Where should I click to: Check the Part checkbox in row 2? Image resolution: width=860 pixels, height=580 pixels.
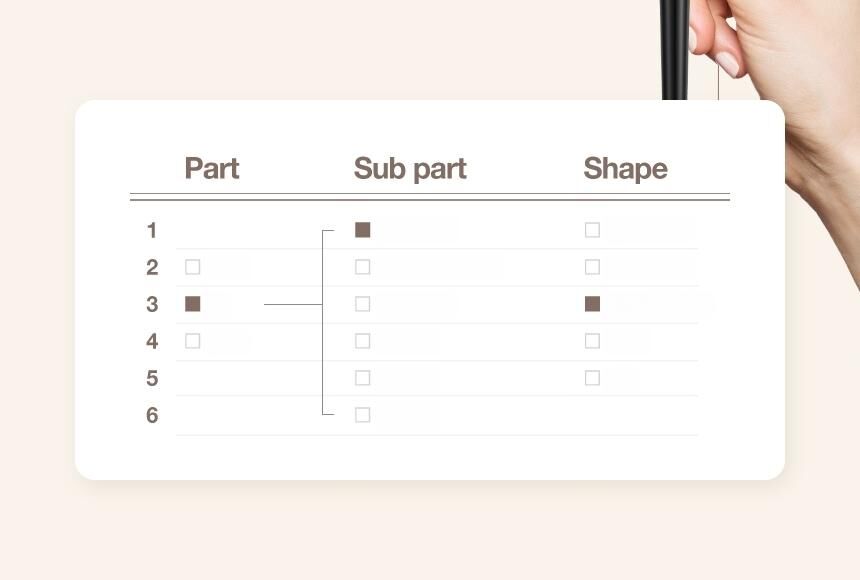point(193,267)
